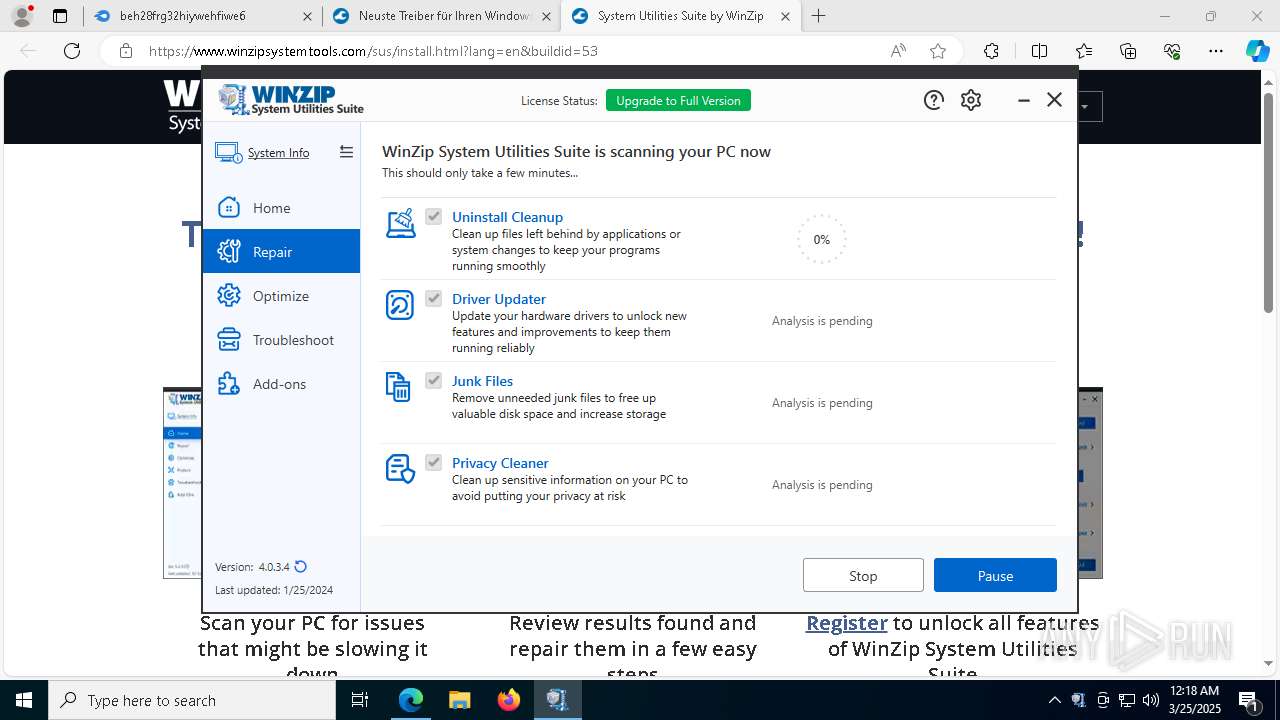Click the Uninstall Cleanup broom icon
This screenshot has height=720, width=1280.
[x=400, y=223]
